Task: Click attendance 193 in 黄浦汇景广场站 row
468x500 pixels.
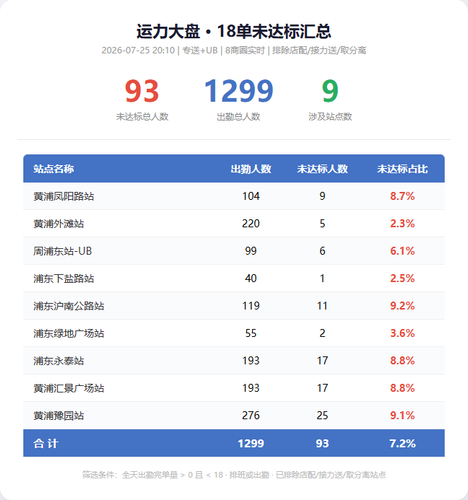Action: click(251, 388)
